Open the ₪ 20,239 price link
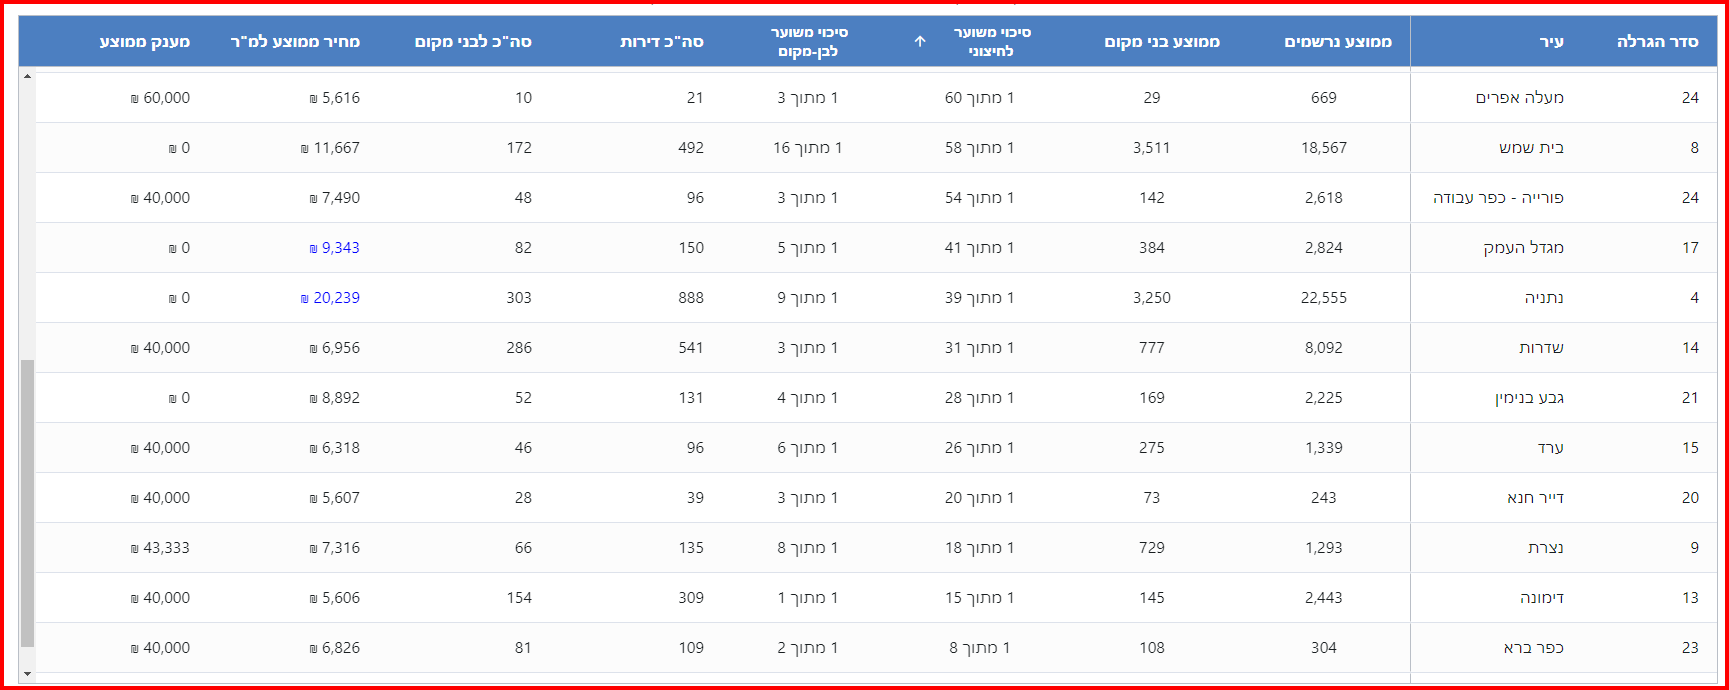1729x690 pixels. coord(331,298)
